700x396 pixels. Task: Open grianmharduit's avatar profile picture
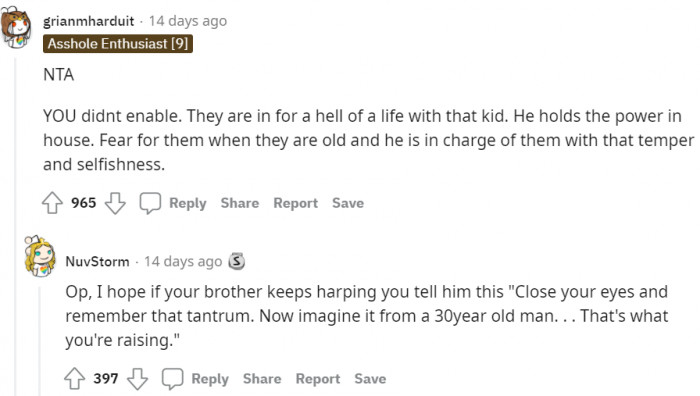(16, 27)
